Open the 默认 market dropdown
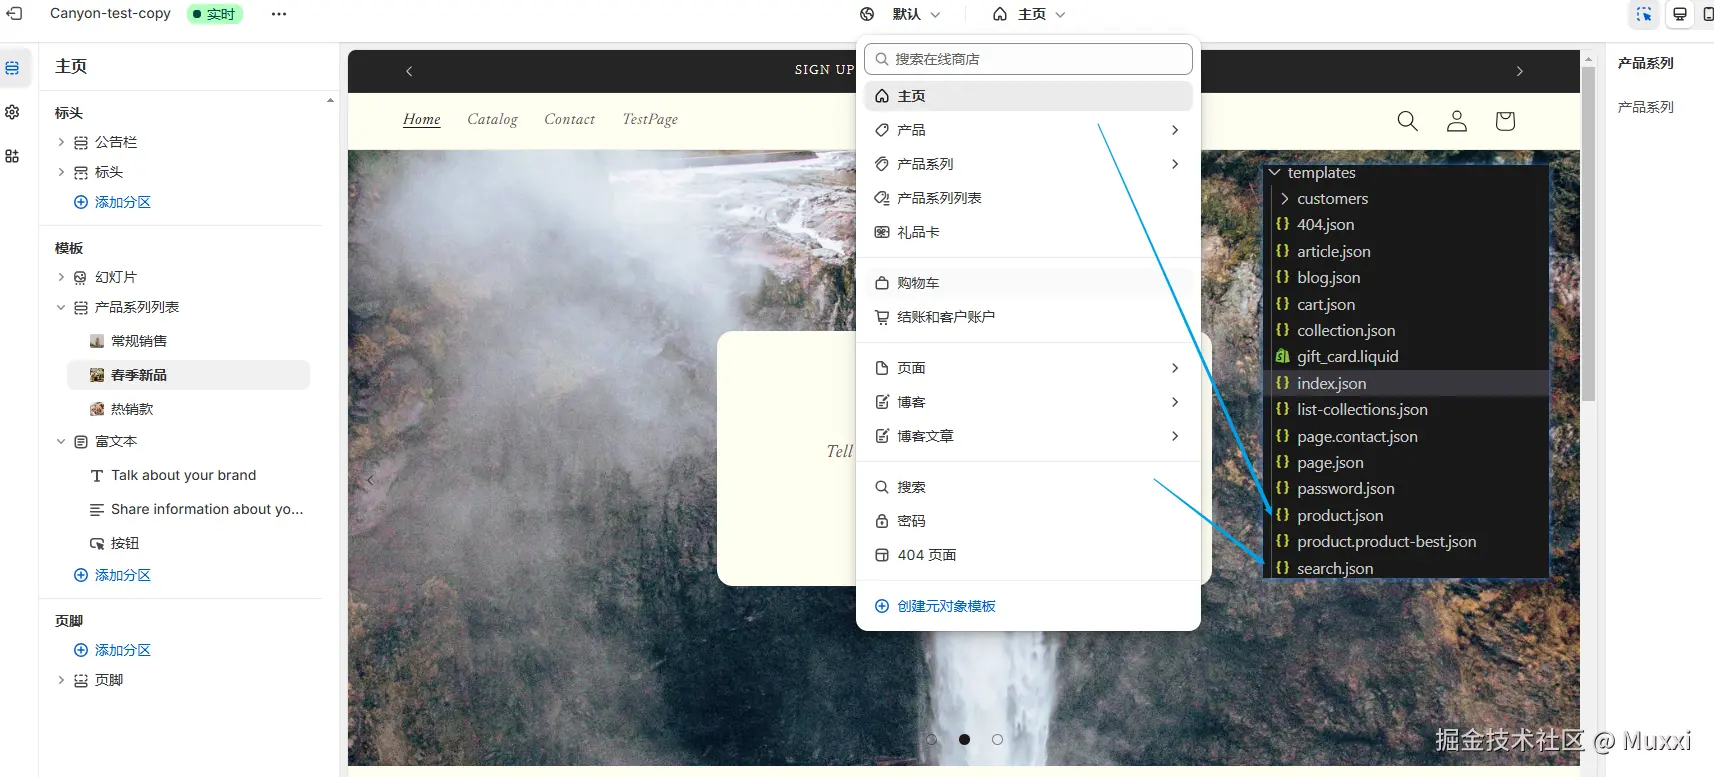The image size is (1714, 777). [x=915, y=14]
